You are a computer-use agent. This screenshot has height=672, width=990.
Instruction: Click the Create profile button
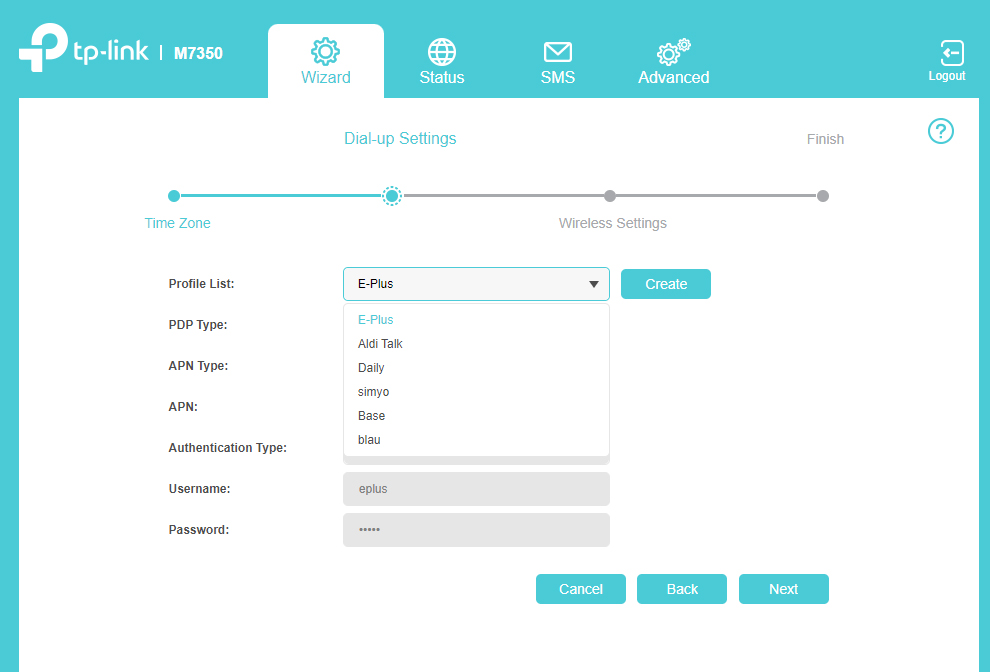665,284
